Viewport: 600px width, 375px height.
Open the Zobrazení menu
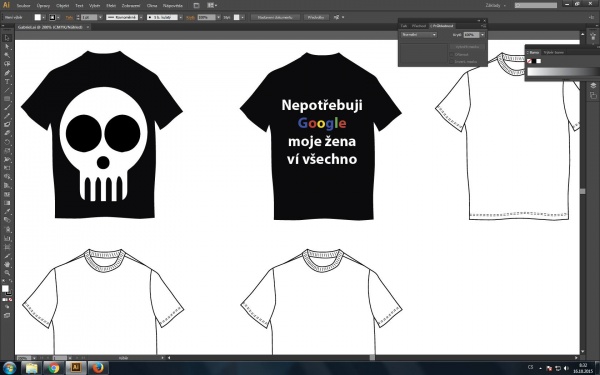pyautogui.click(x=131, y=6)
